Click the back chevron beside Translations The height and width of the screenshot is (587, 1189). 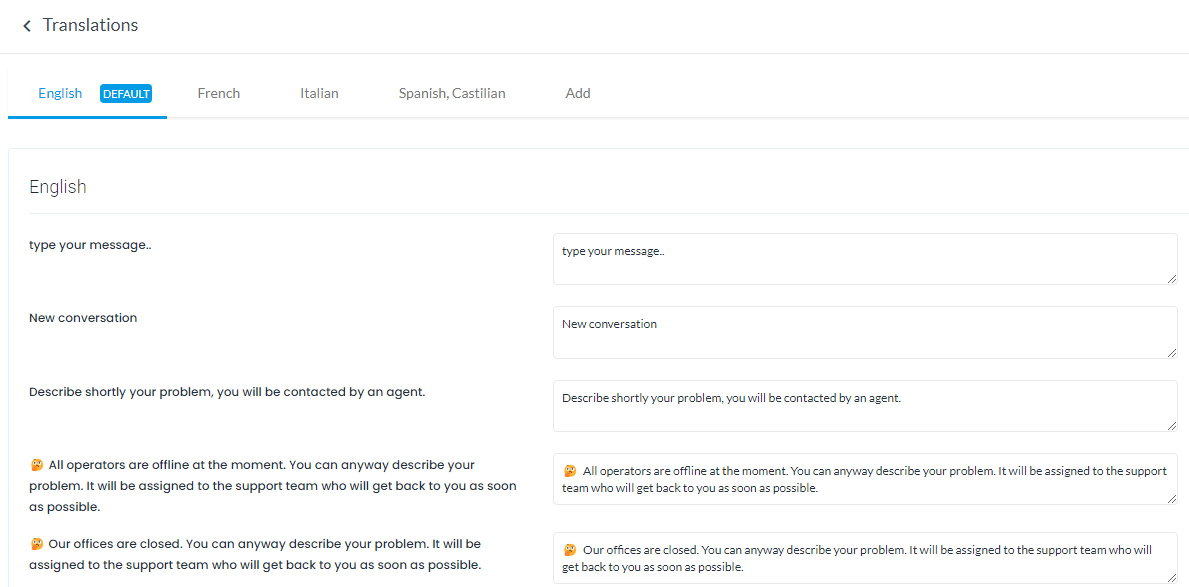click(x=27, y=26)
